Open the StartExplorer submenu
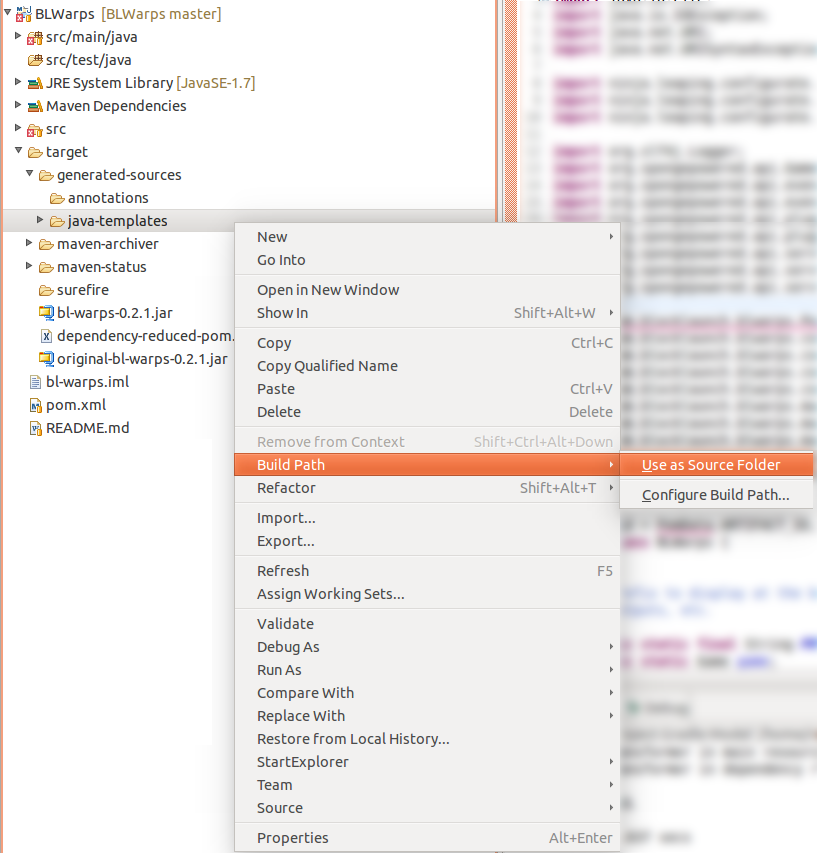Viewport: 817px width, 853px height. click(427, 762)
